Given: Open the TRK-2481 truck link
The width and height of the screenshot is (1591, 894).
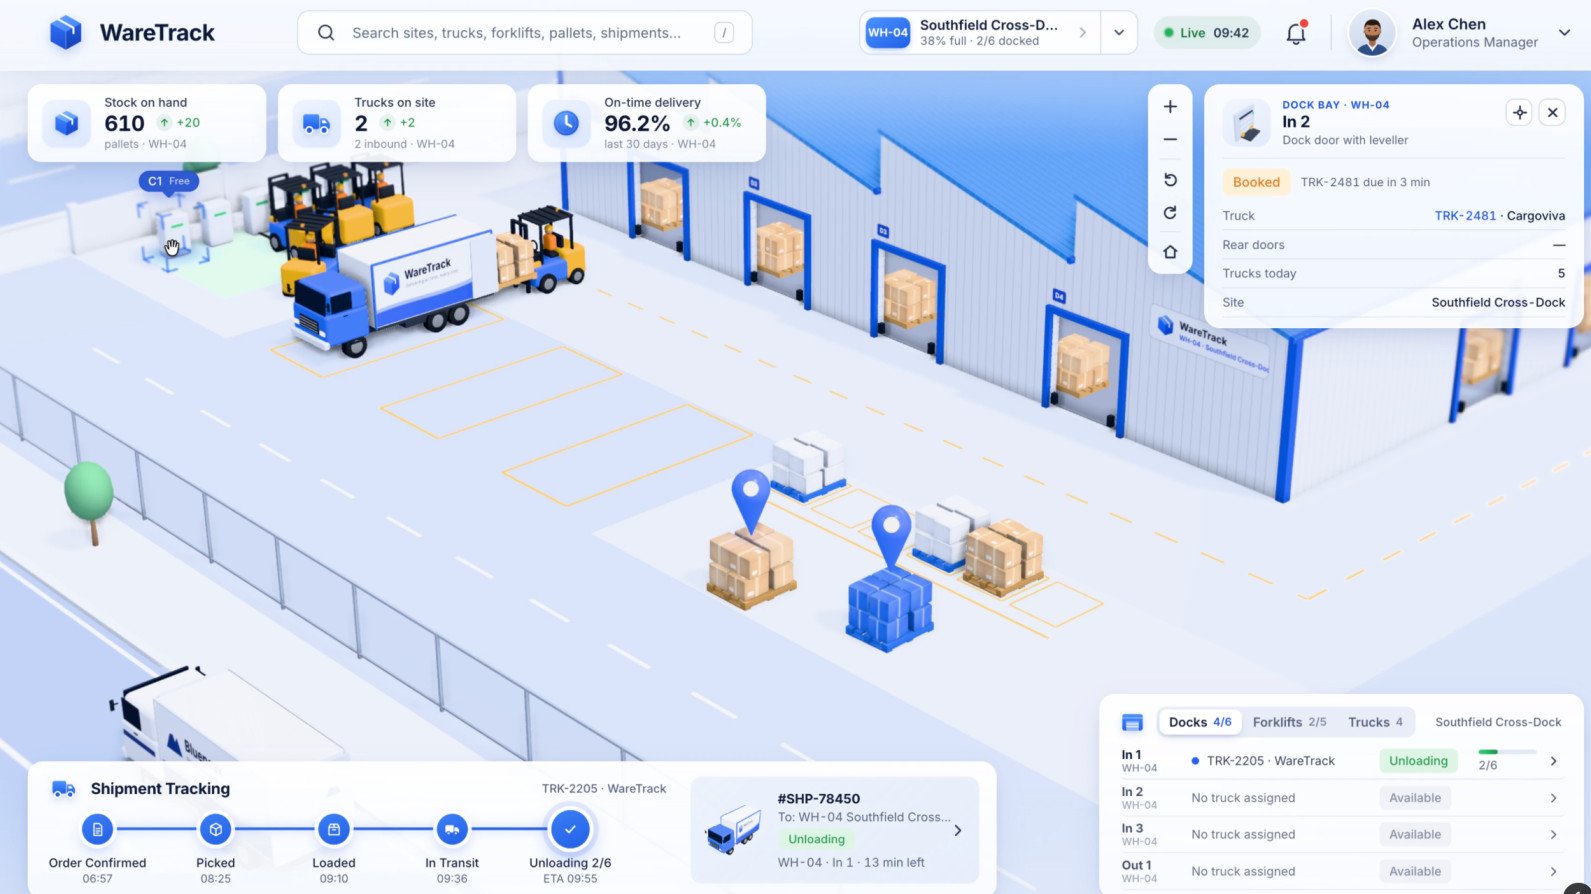Looking at the screenshot, I should (x=1465, y=216).
